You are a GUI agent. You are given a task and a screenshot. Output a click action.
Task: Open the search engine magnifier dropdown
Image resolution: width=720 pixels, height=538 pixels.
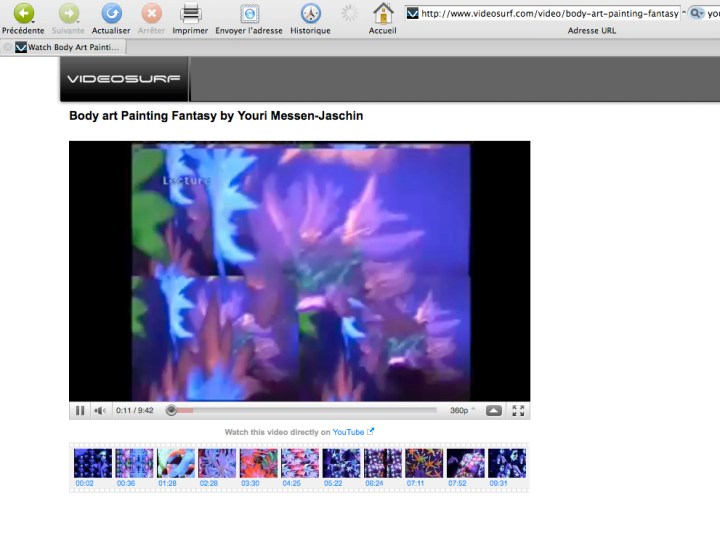click(697, 14)
